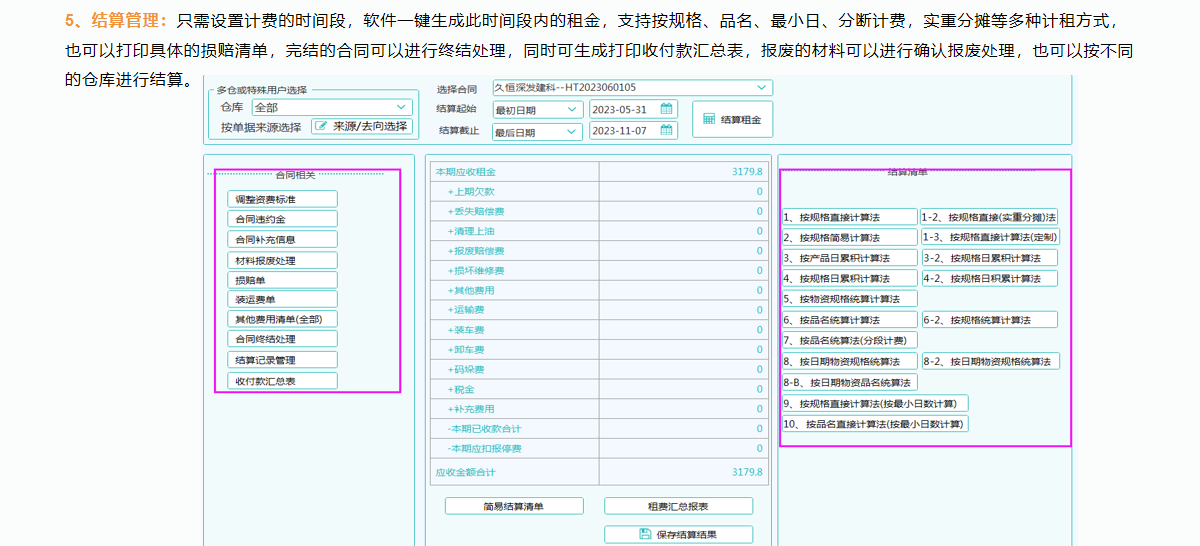Open the 结算截止 calendar picker icon
The width and height of the screenshot is (1200, 546).
[667, 130]
